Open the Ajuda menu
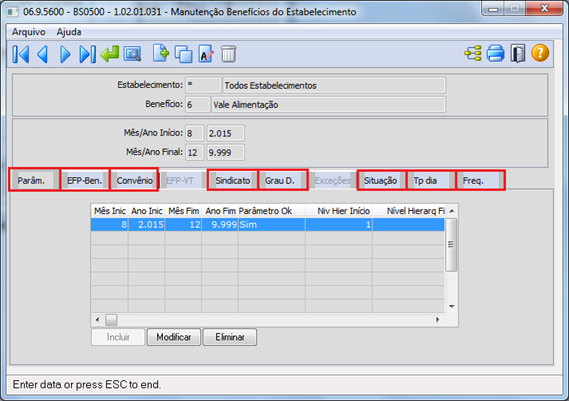Screen dimensions: 569x401 (69, 32)
